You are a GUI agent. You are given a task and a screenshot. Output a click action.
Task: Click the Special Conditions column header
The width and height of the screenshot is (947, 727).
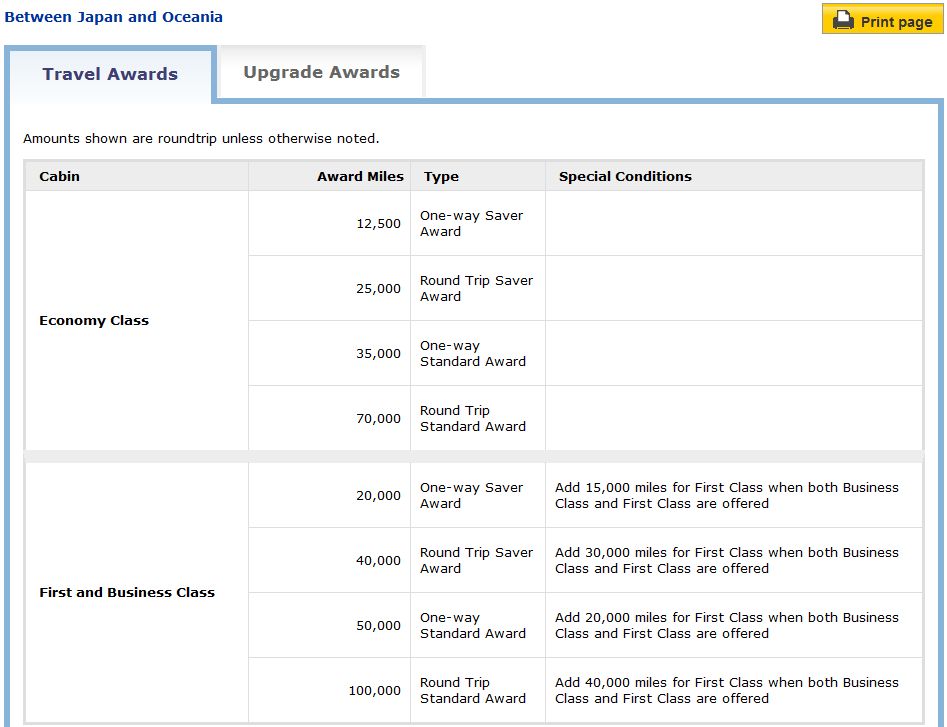625,176
